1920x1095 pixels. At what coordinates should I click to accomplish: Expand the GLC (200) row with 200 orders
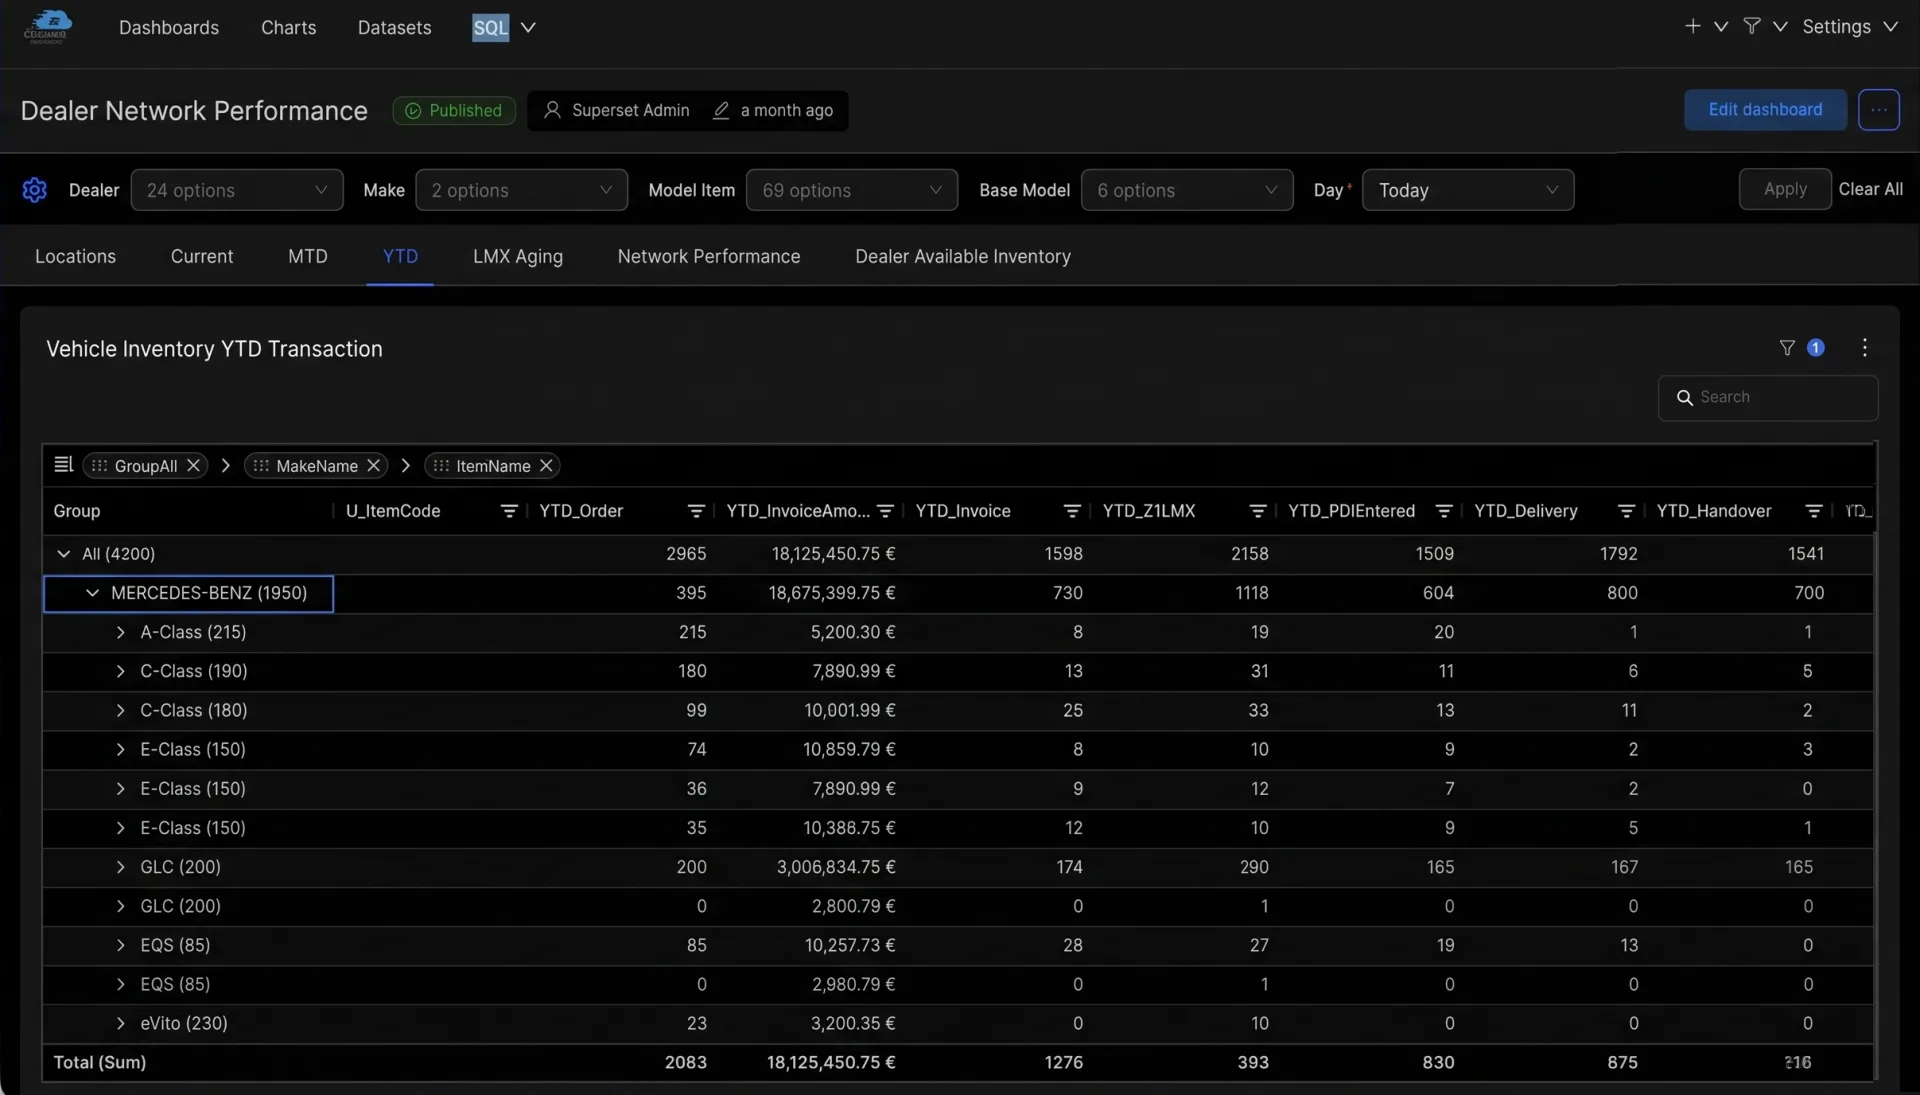tap(121, 867)
